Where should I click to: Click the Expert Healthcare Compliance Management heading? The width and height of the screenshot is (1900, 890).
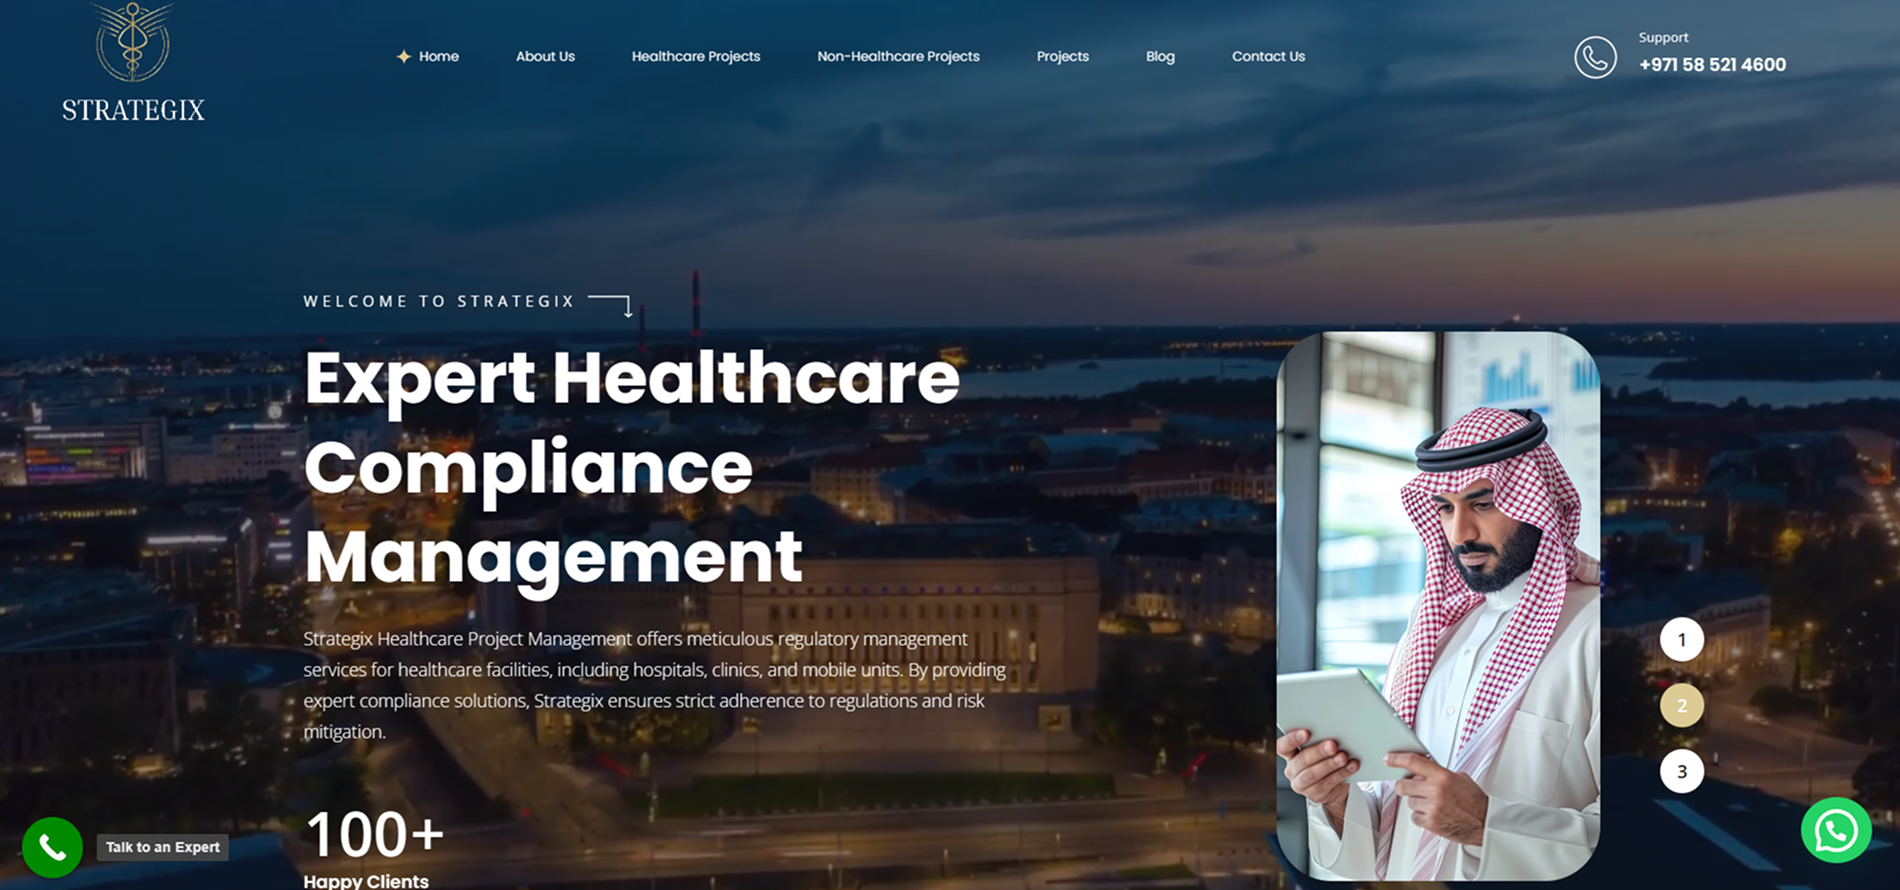631,467
